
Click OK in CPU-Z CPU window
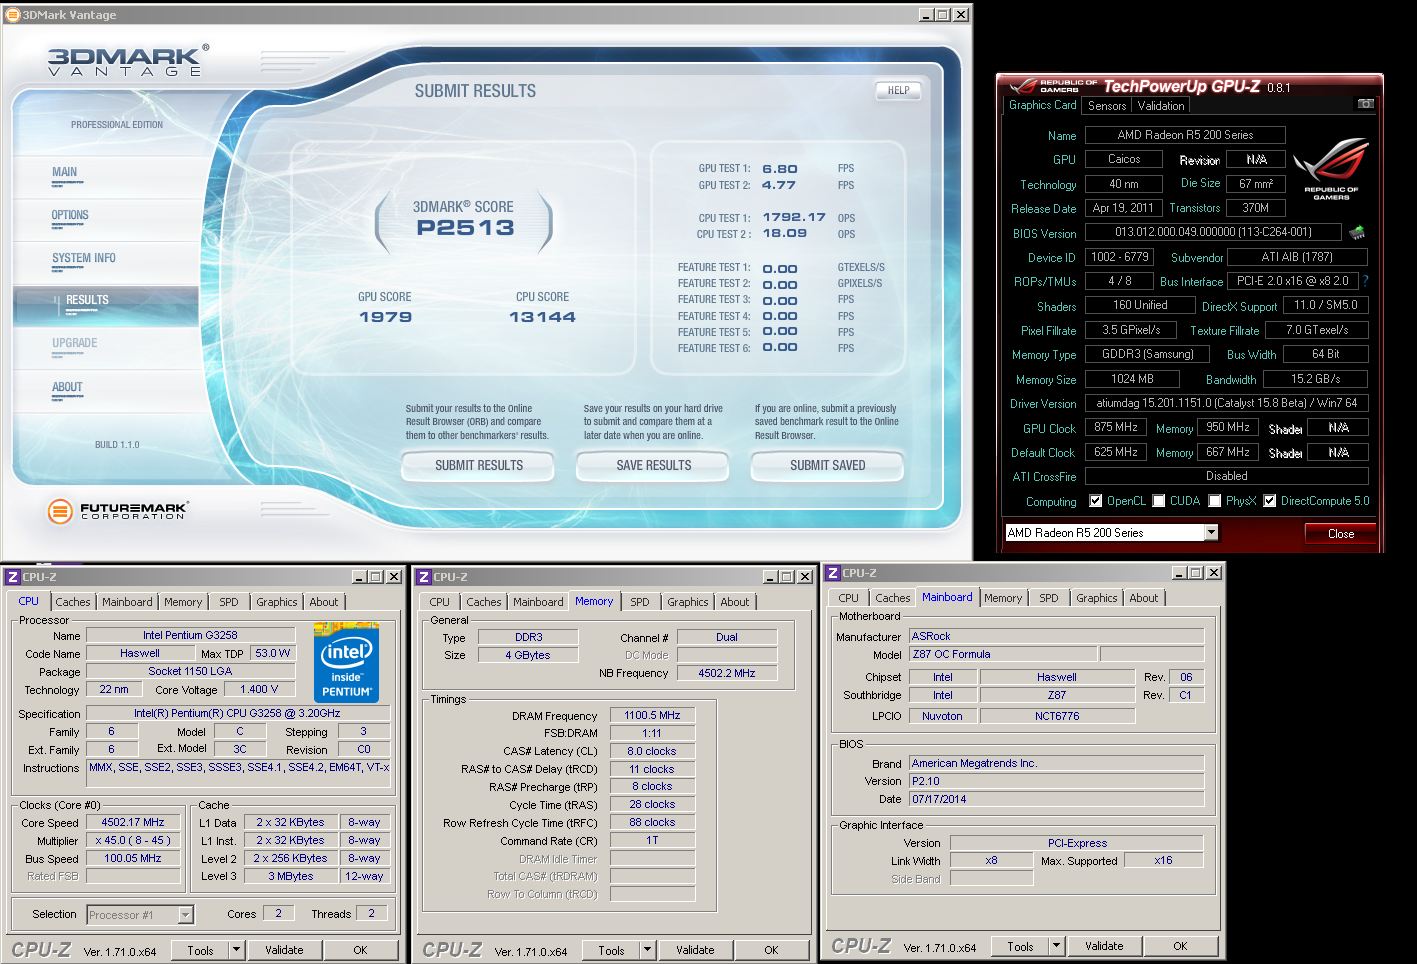point(360,950)
